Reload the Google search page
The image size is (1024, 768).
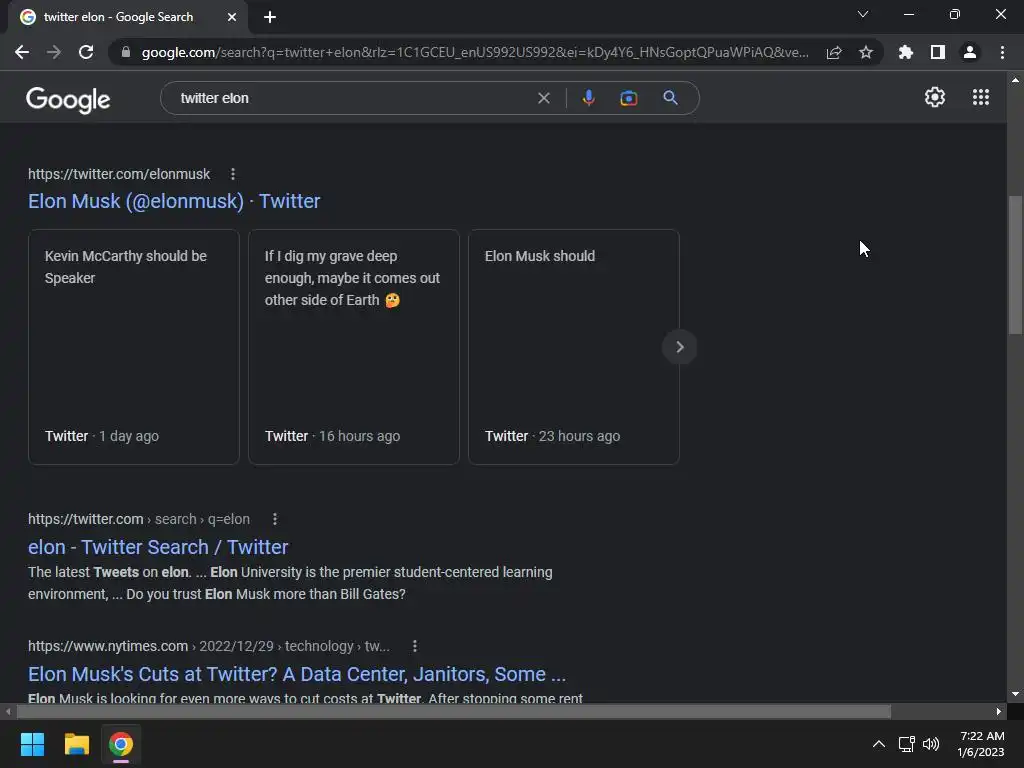click(86, 52)
